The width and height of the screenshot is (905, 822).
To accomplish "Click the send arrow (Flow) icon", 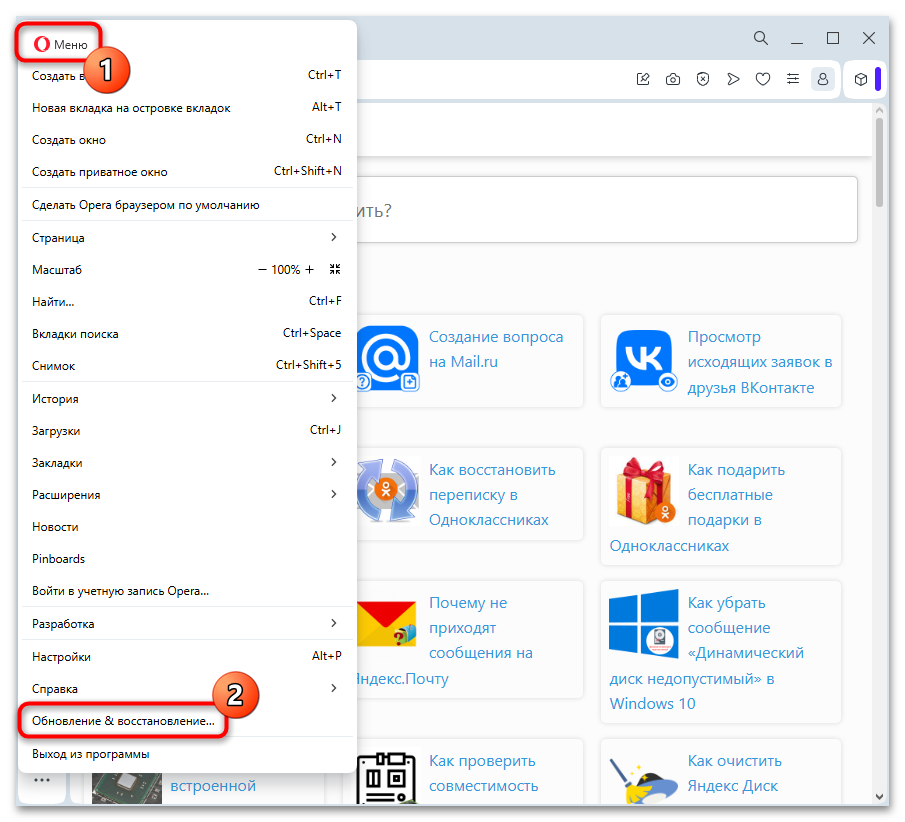I will coord(733,79).
